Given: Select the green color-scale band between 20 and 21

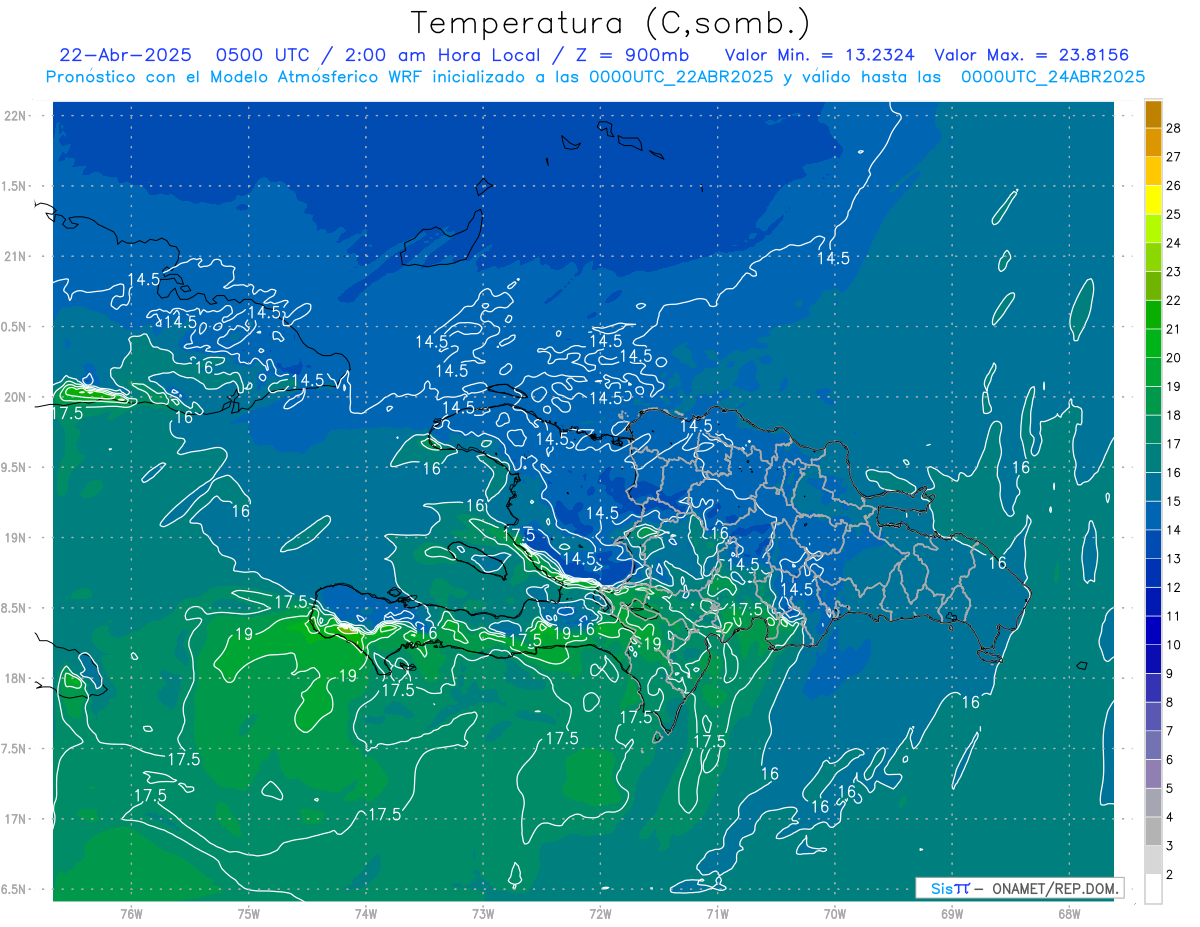Looking at the screenshot, I should point(1154,343).
